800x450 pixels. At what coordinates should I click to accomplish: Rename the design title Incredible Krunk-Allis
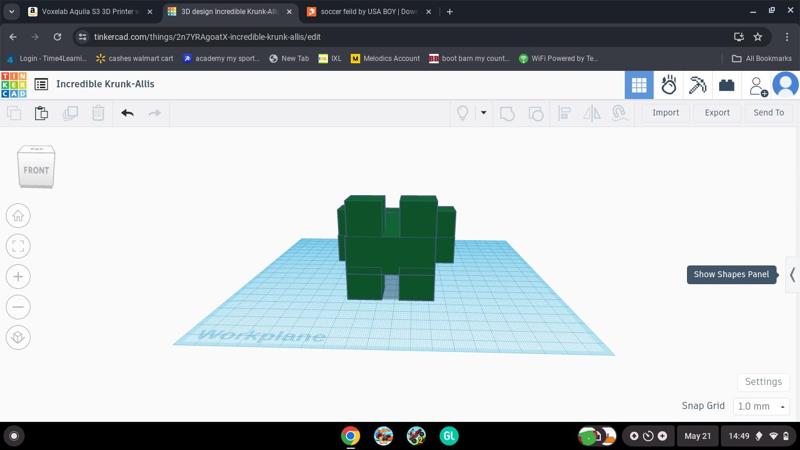(105, 84)
